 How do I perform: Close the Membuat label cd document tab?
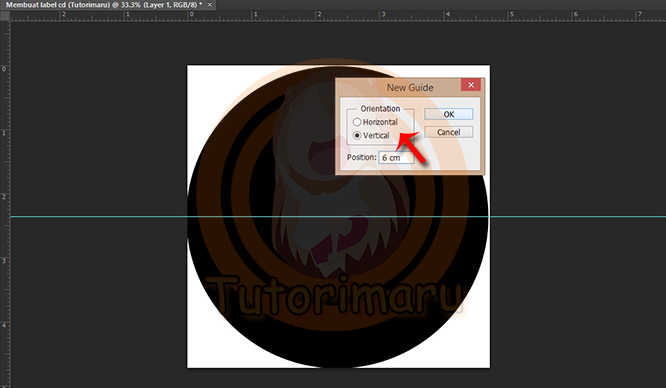point(209,5)
